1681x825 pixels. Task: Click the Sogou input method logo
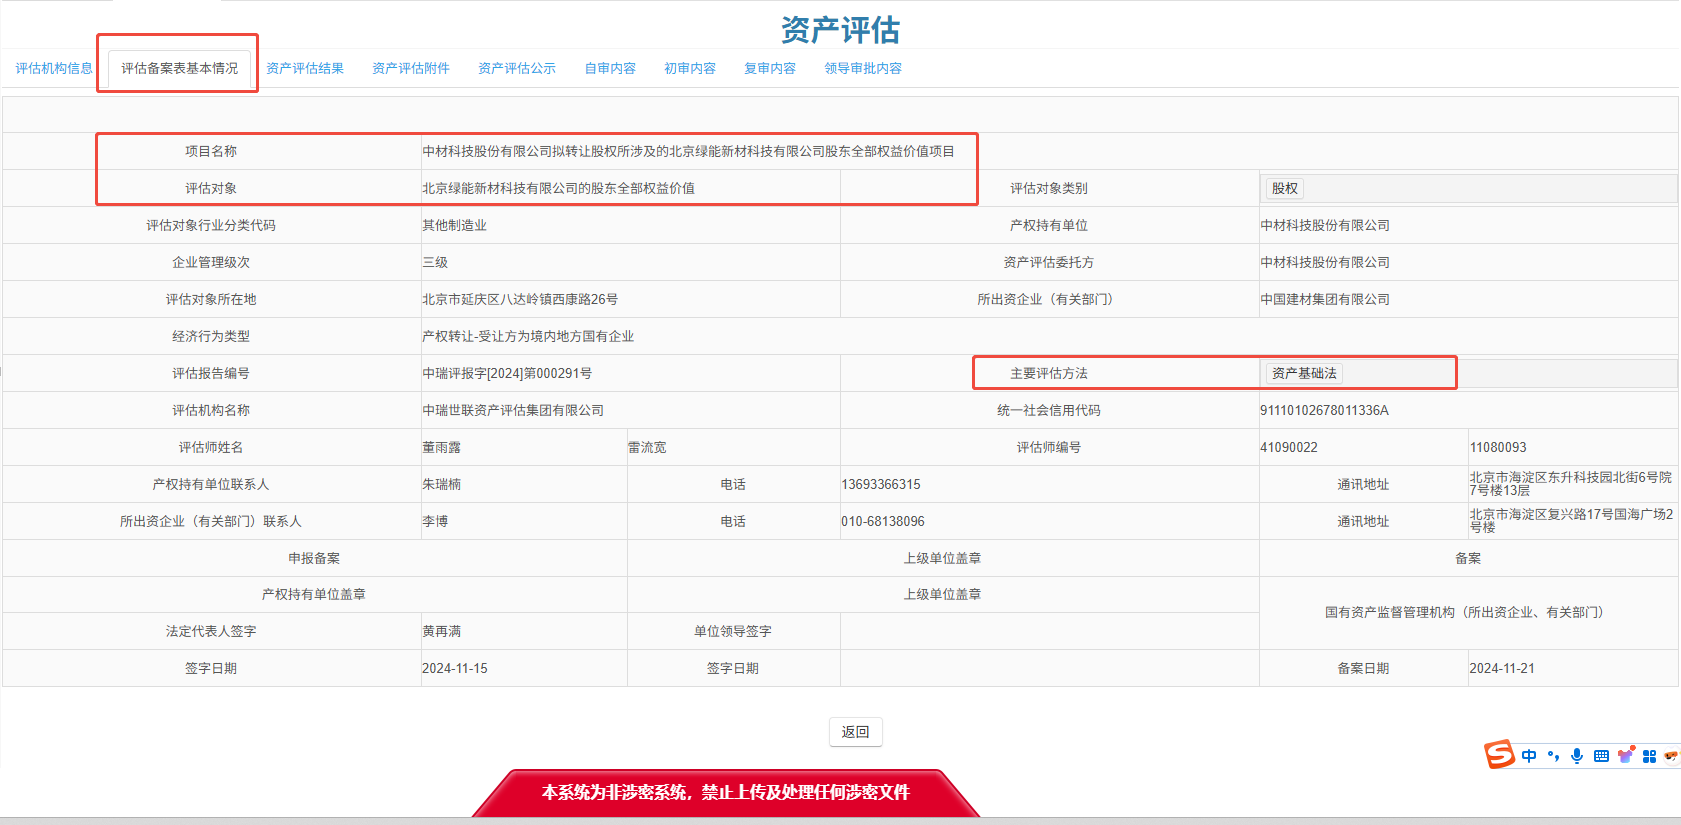tap(1499, 754)
